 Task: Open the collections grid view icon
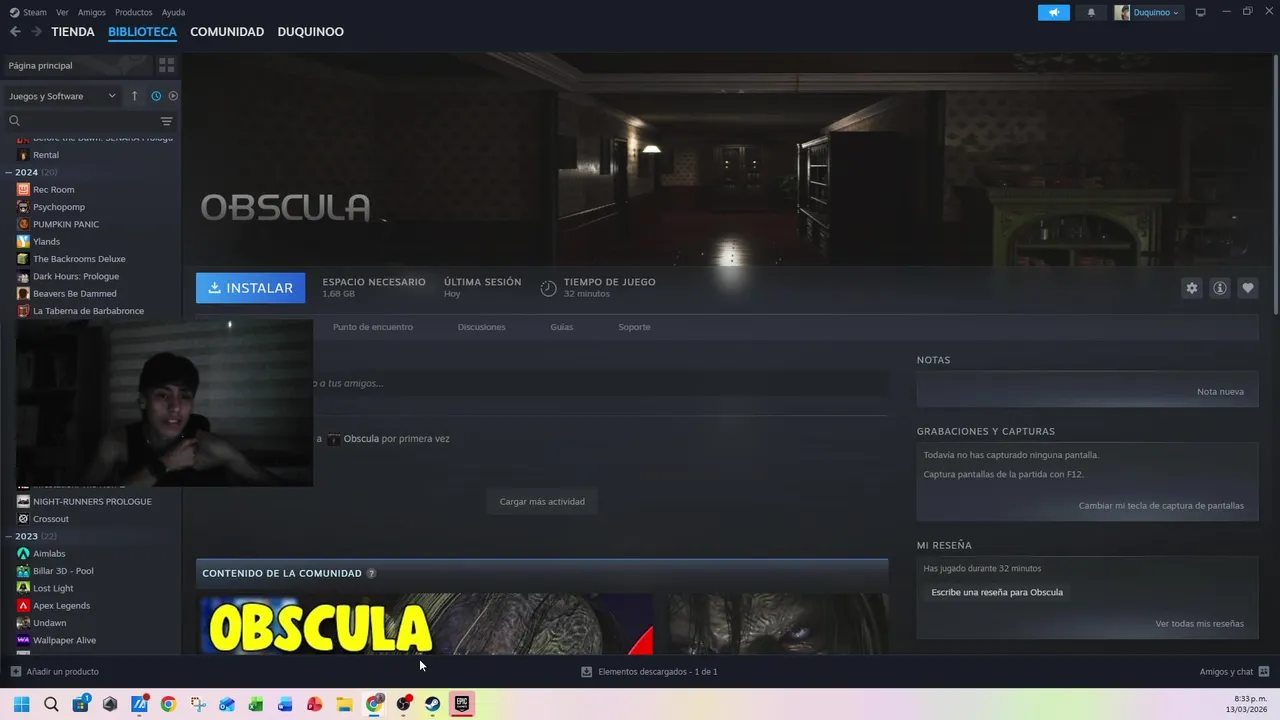click(x=166, y=65)
